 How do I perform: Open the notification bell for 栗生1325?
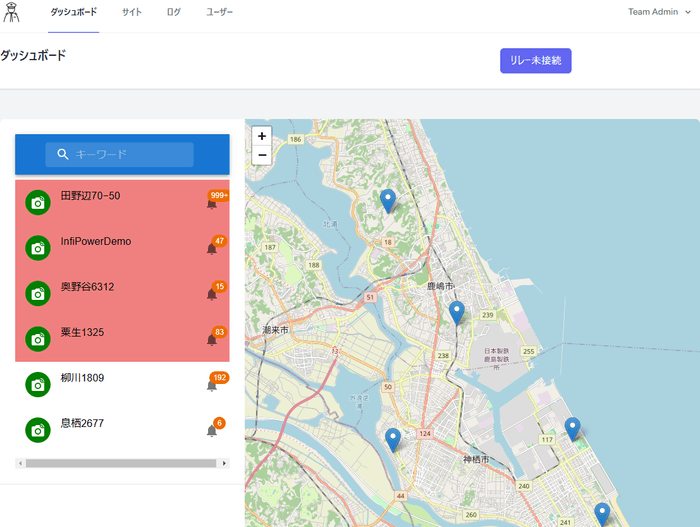tap(212, 339)
